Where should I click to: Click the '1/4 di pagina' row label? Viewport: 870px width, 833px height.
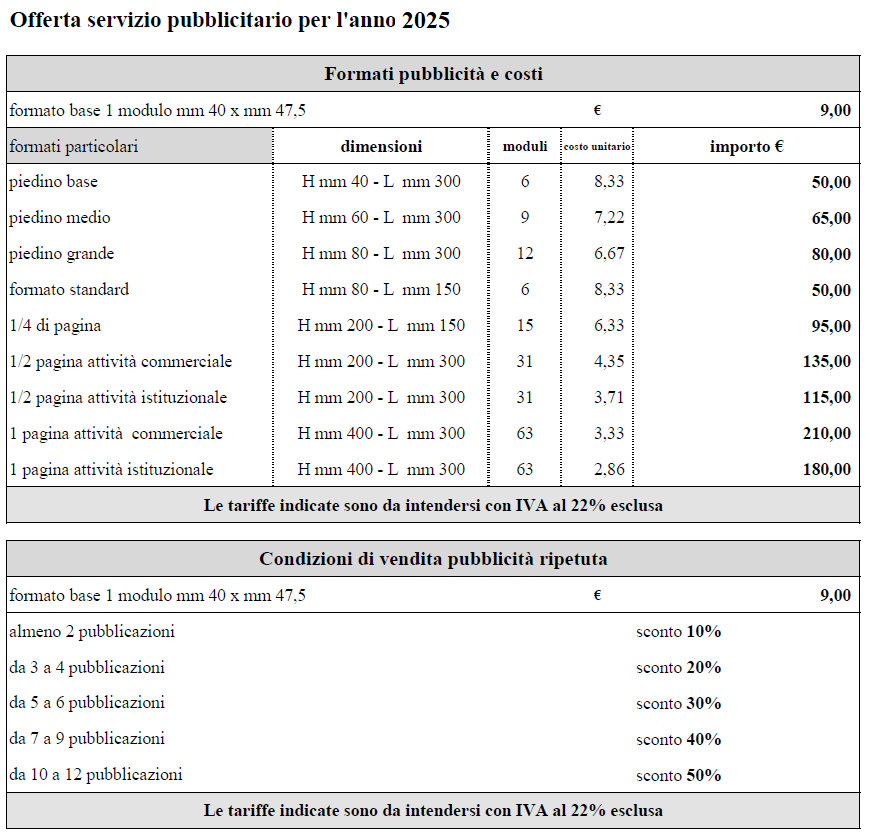(x=55, y=326)
